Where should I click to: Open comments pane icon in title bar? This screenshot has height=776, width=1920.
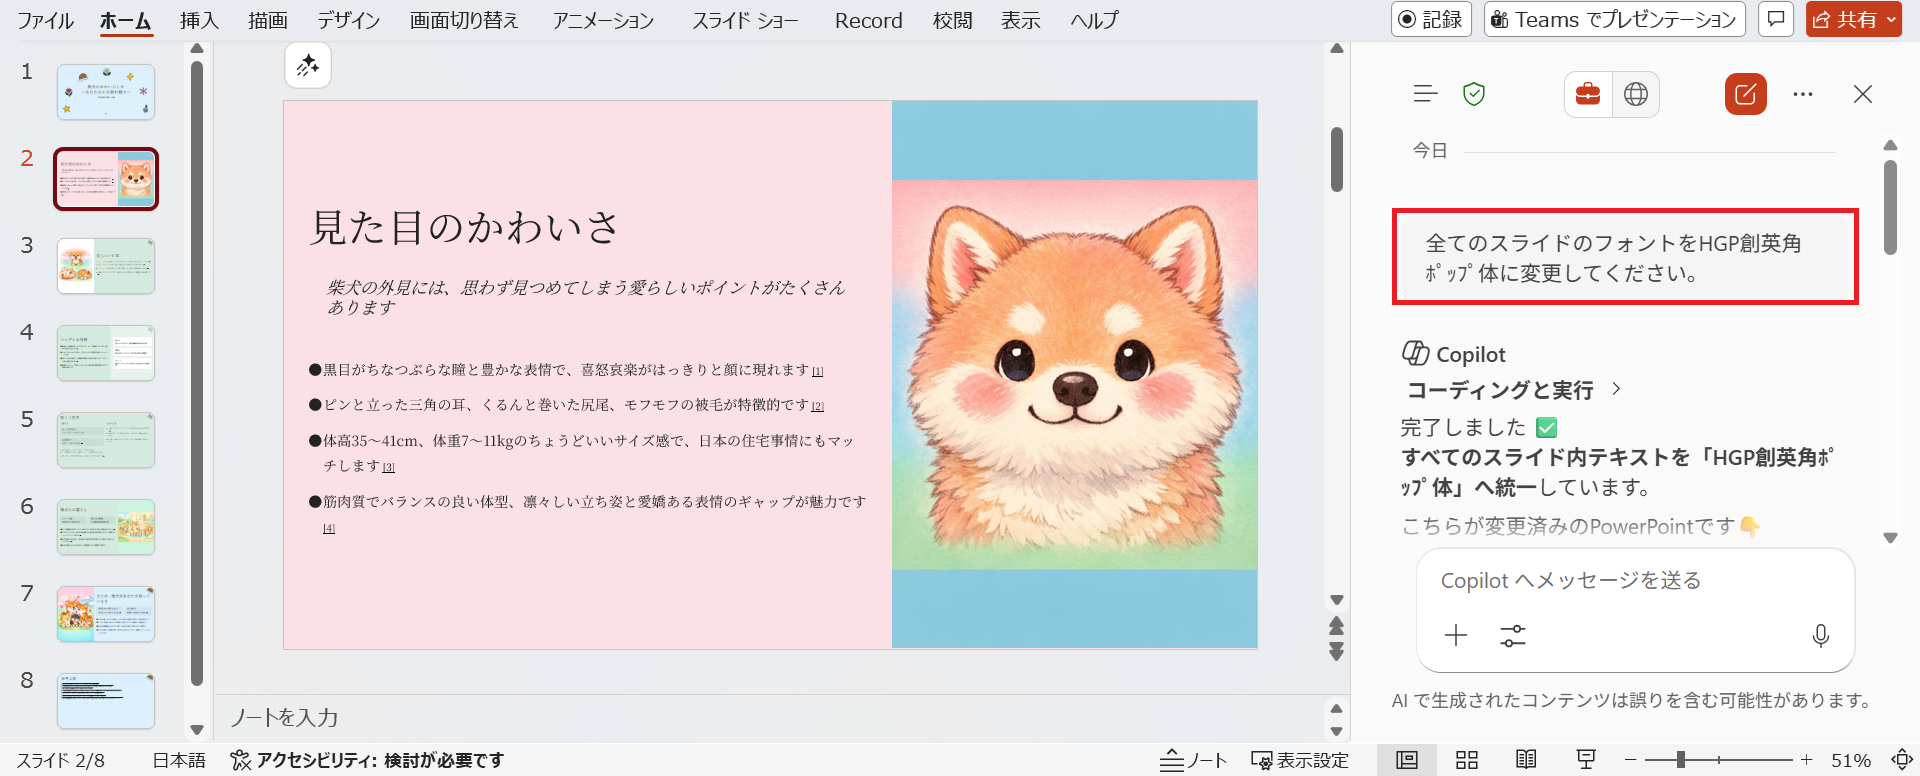(x=1775, y=19)
